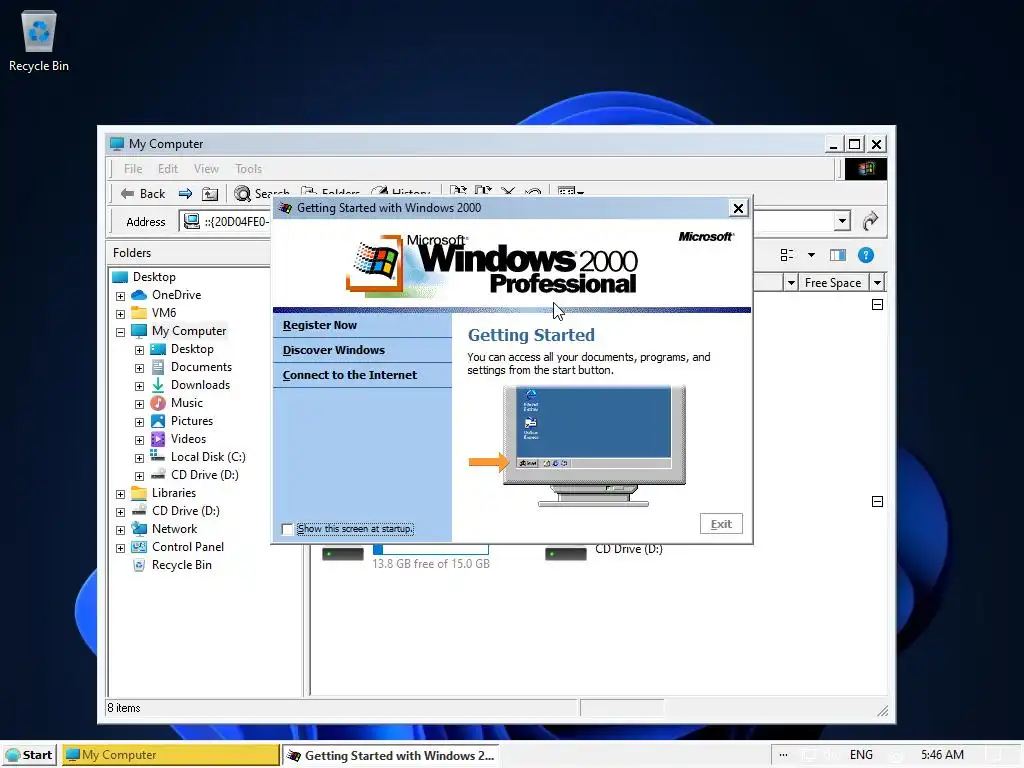Click the view layout icon near Help
This screenshot has height=768, width=1024.
coord(787,255)
